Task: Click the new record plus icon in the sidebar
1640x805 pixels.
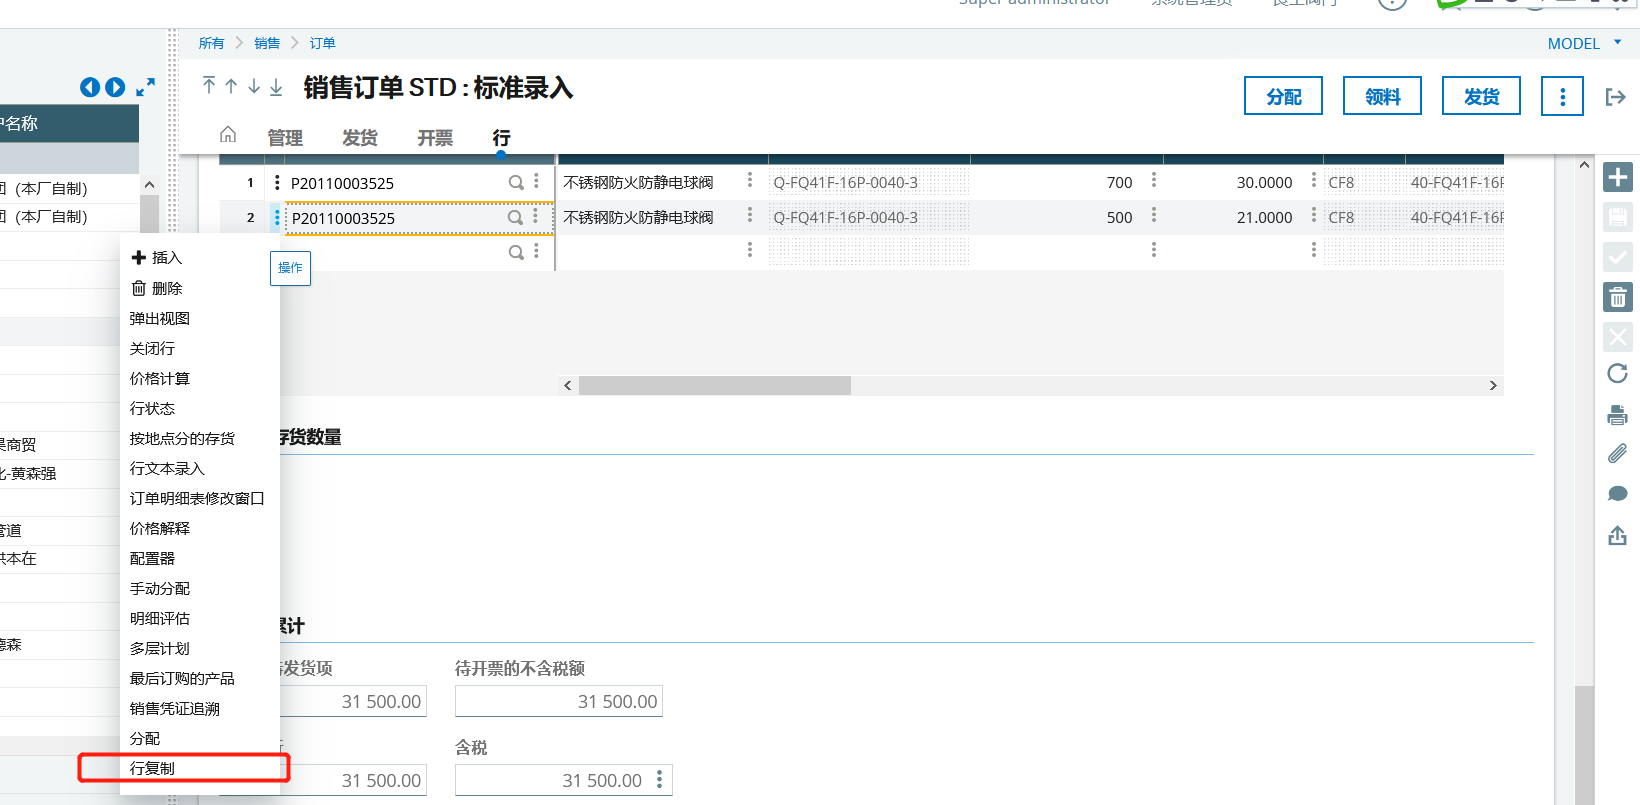Action: [1617, 177]
